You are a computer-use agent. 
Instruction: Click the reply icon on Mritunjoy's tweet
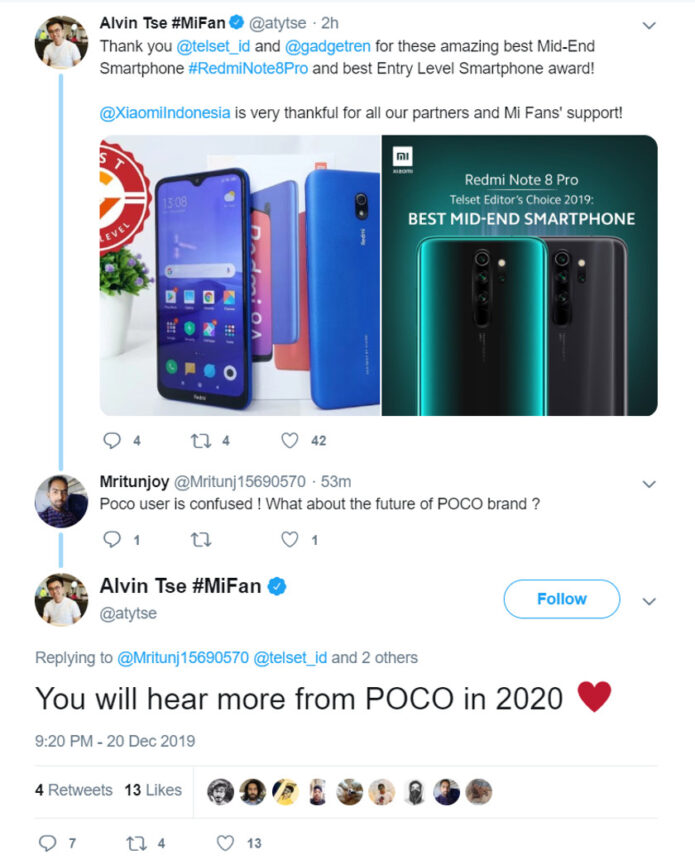pos(110,540)
